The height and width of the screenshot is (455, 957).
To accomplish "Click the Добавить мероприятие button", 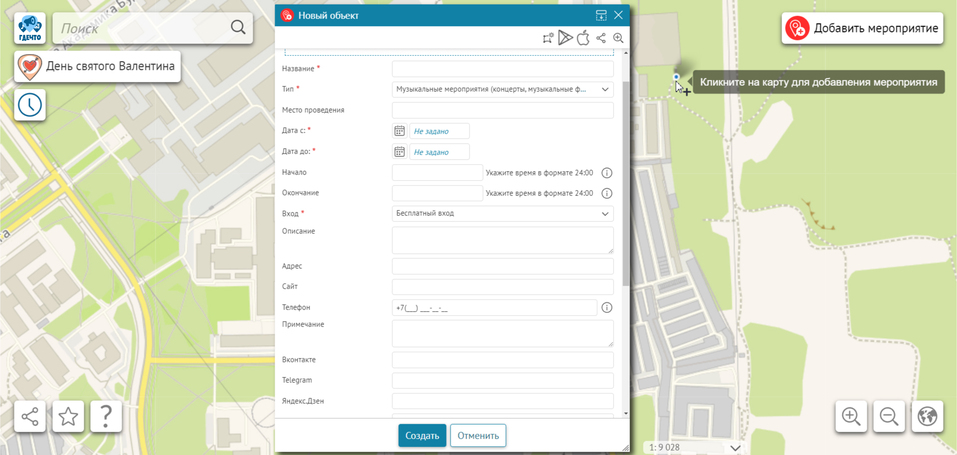I will [862, 28].
